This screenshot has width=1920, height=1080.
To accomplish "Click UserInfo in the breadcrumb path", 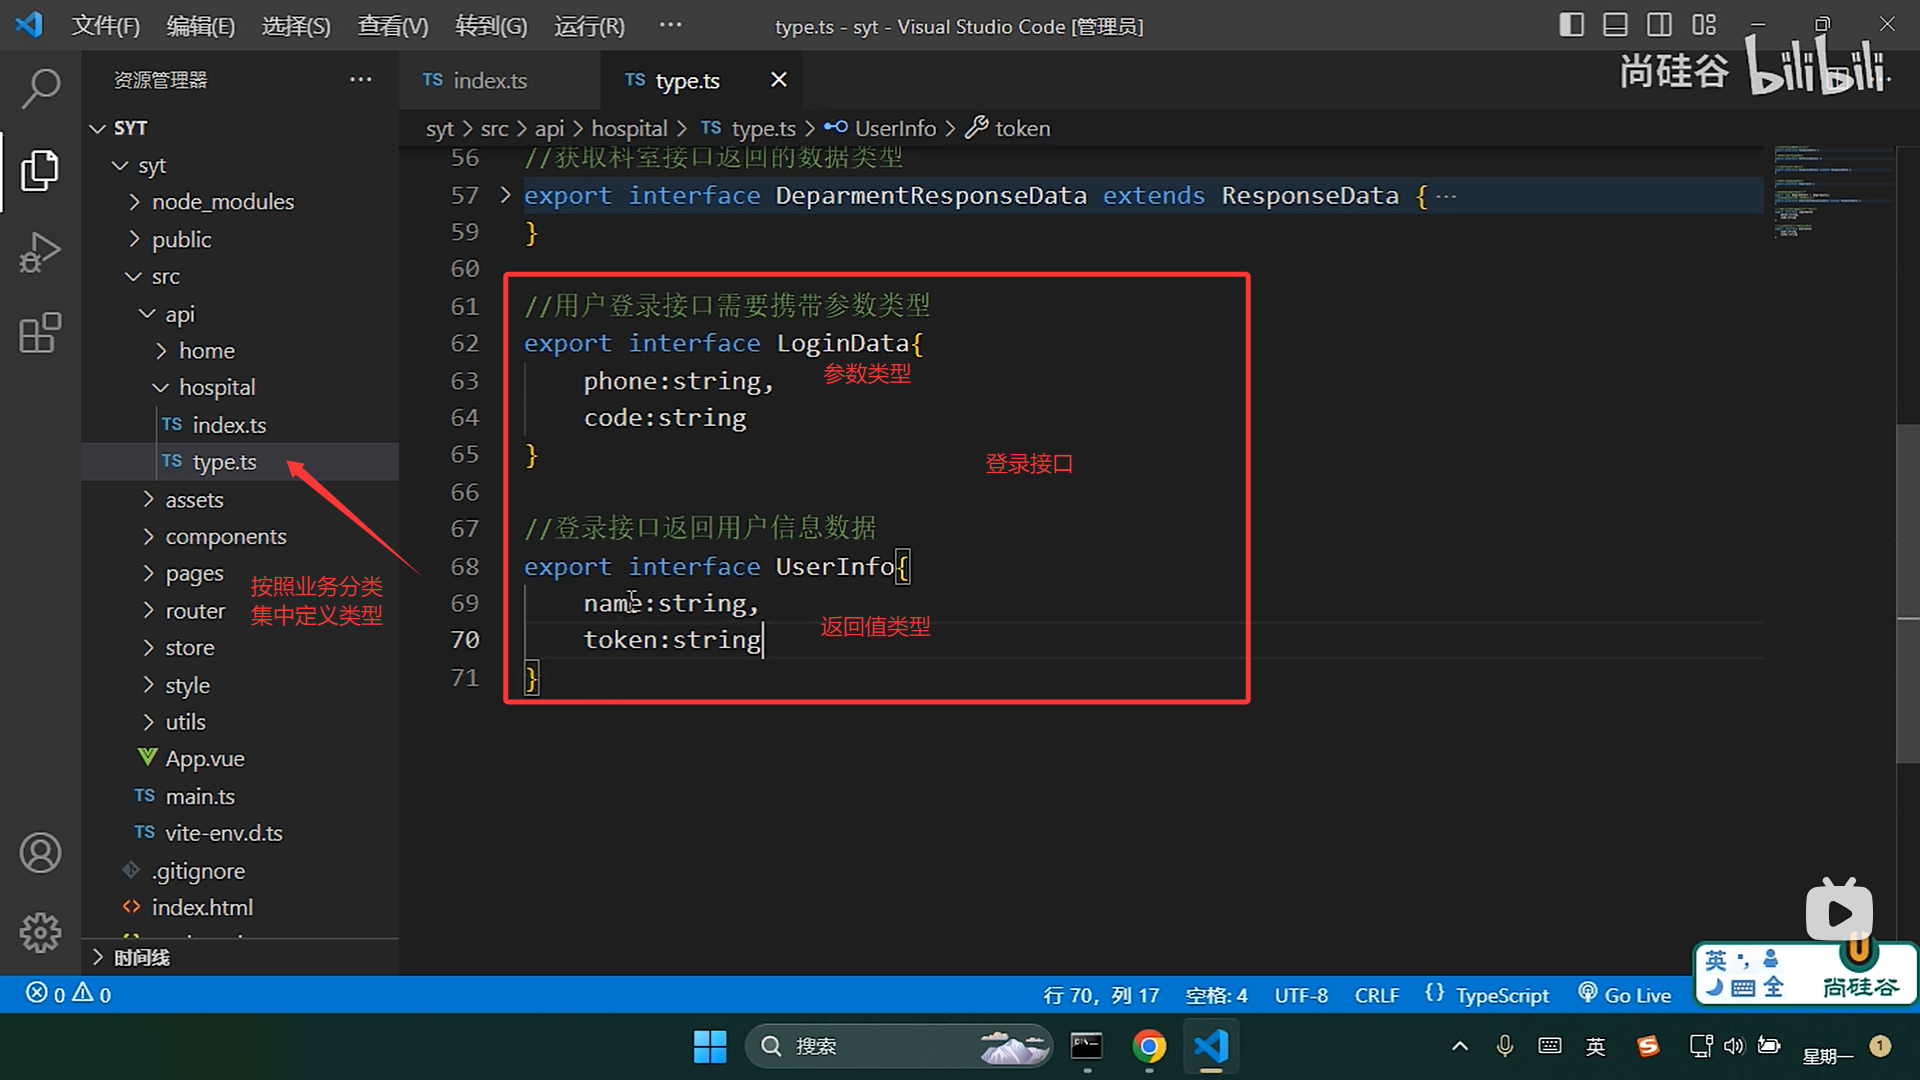I will click(894, 129).
